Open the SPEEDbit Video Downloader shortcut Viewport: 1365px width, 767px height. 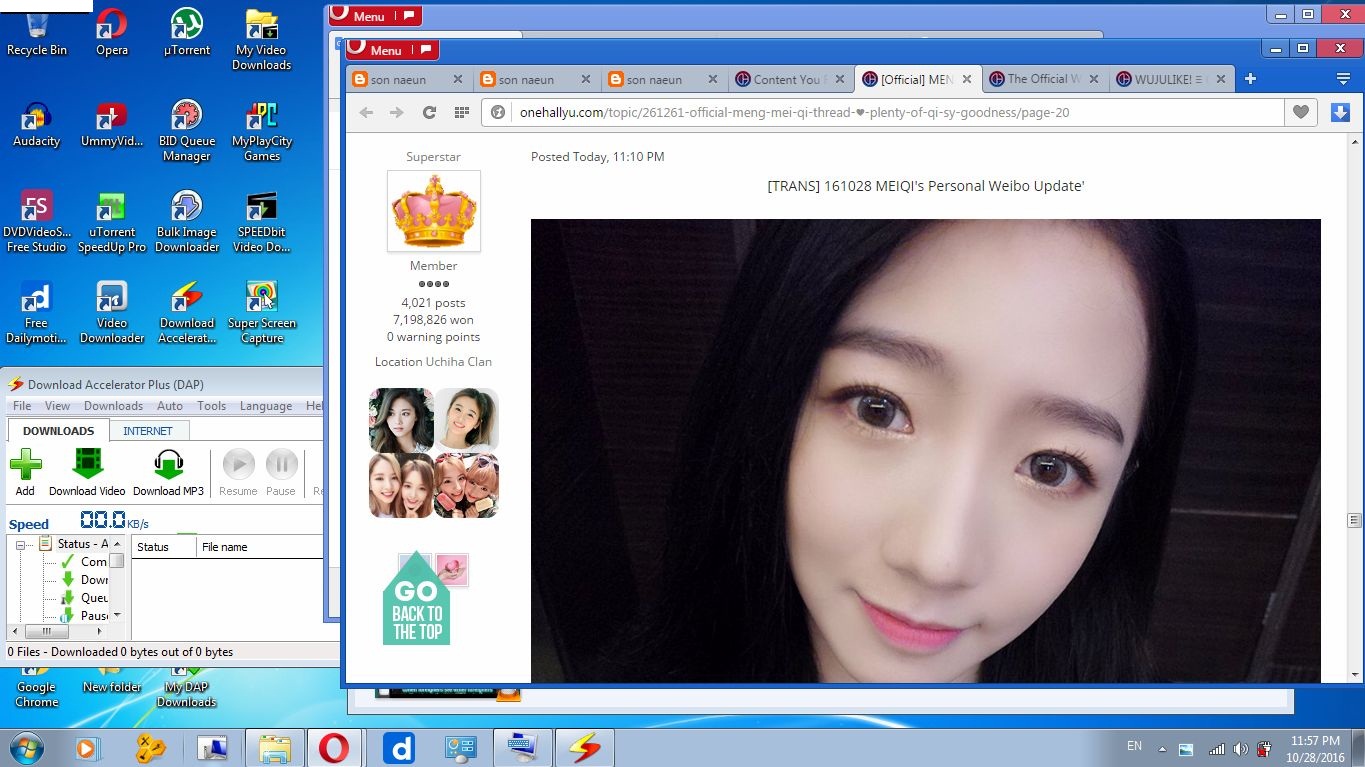[262, 222]
